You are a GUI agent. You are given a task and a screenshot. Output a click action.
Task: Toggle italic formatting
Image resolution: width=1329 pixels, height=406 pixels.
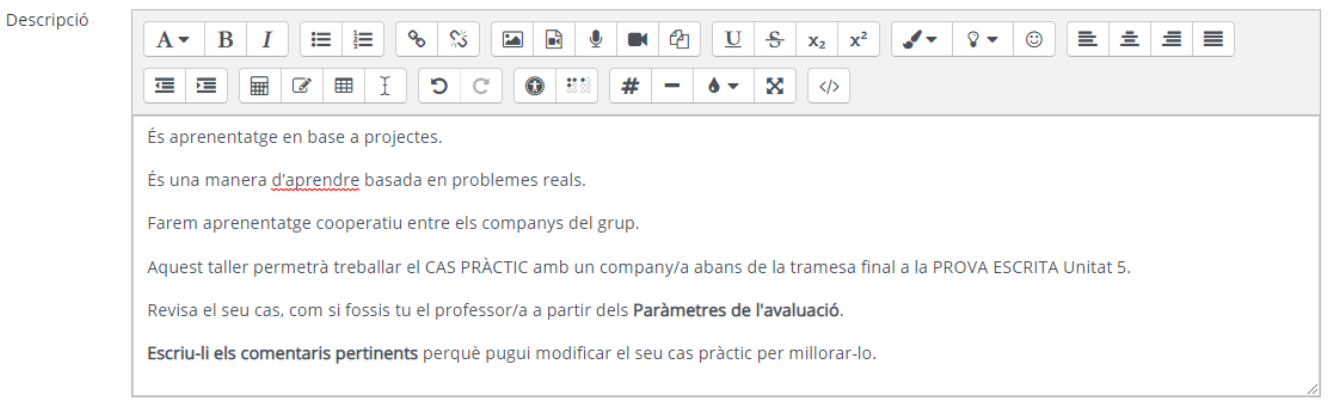267,39
